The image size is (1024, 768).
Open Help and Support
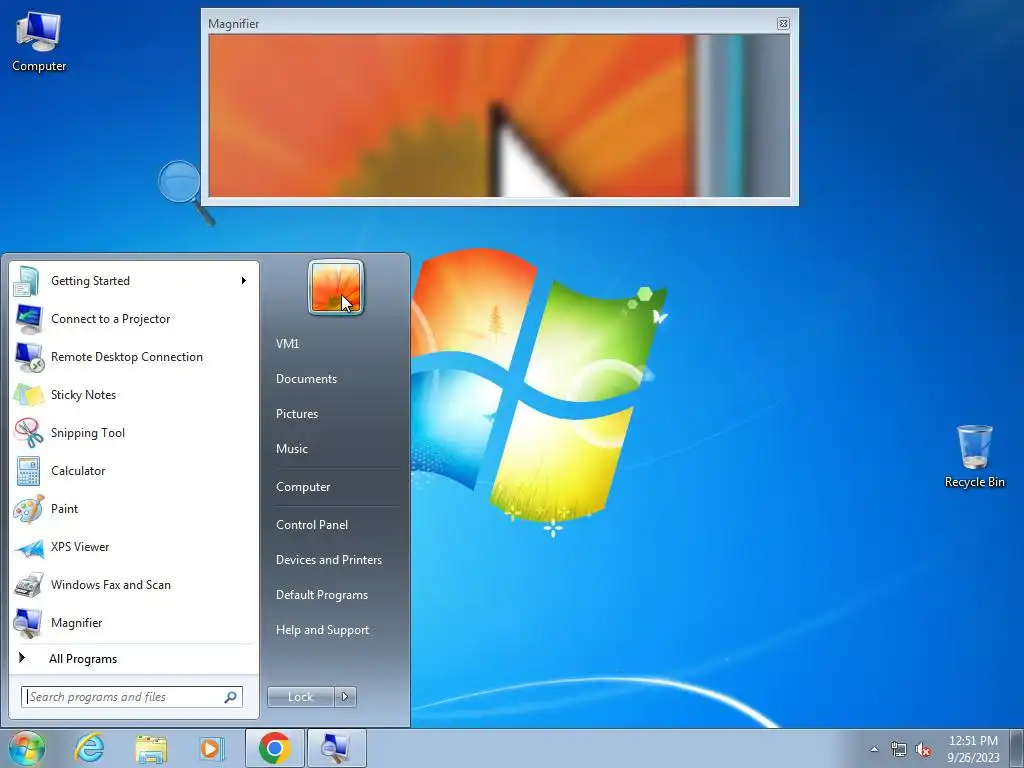click(322, 630)
